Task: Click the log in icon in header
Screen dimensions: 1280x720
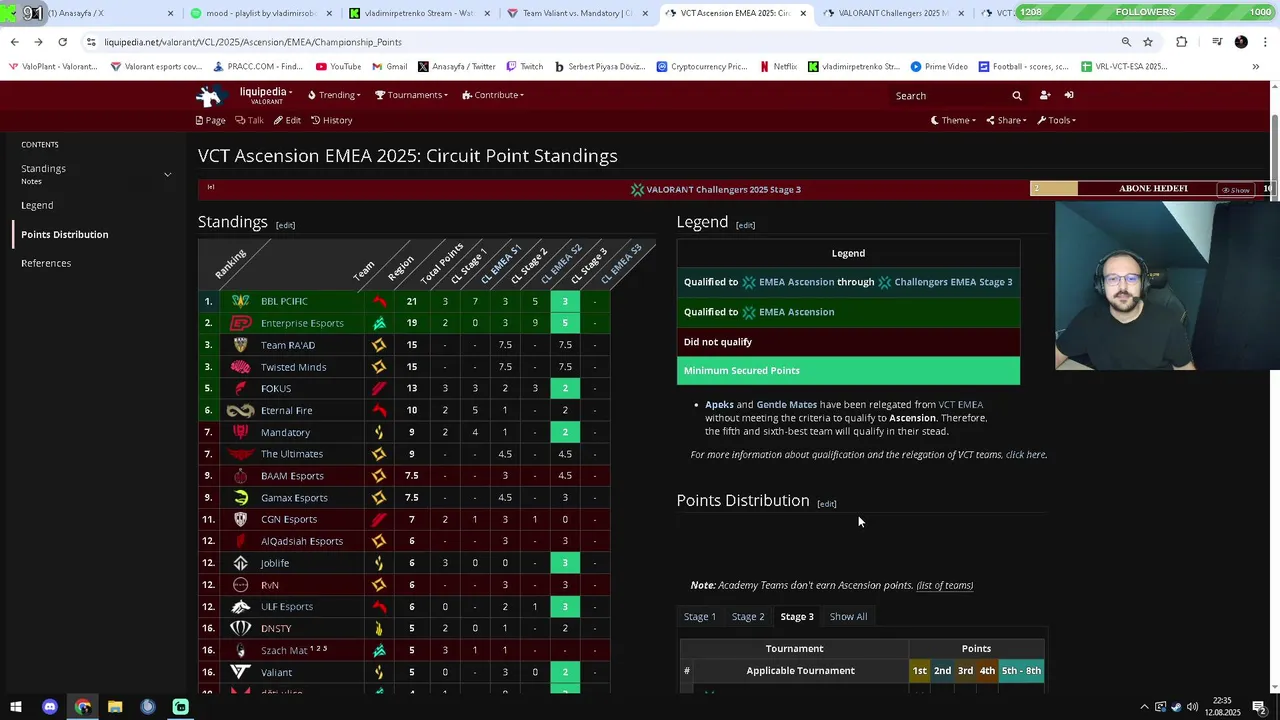Action: [x=1069, y=95]
